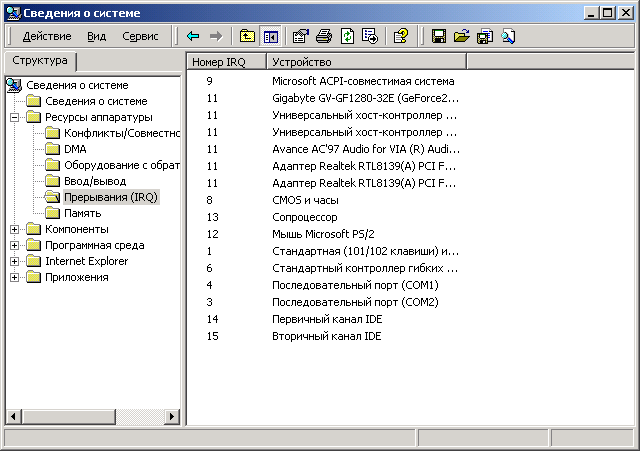Select Конфликты/Совместное tree item
The image size is (640, 451).
[x=122, y=133]
